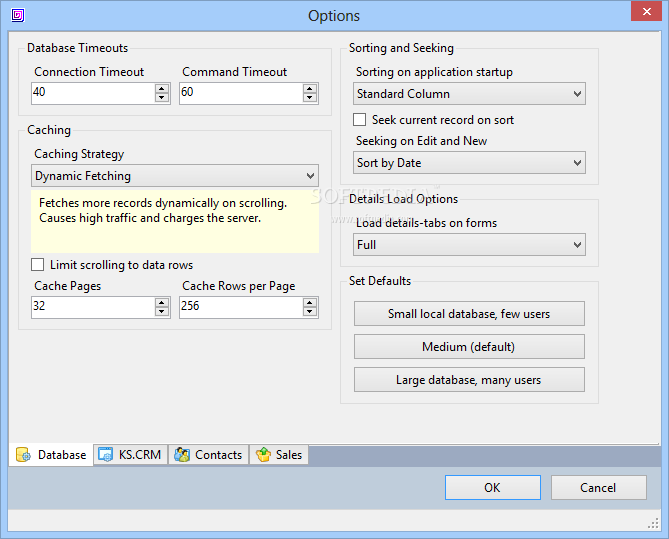Click the Contacts tab people icon
669x539 pixels.
pos(182,455)
